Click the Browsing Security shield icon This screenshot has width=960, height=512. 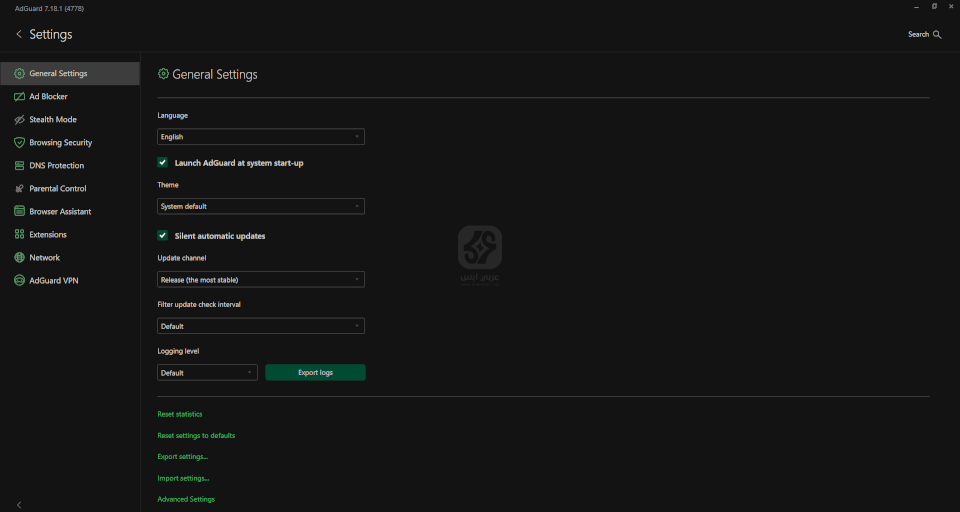[x=19, y=143]
